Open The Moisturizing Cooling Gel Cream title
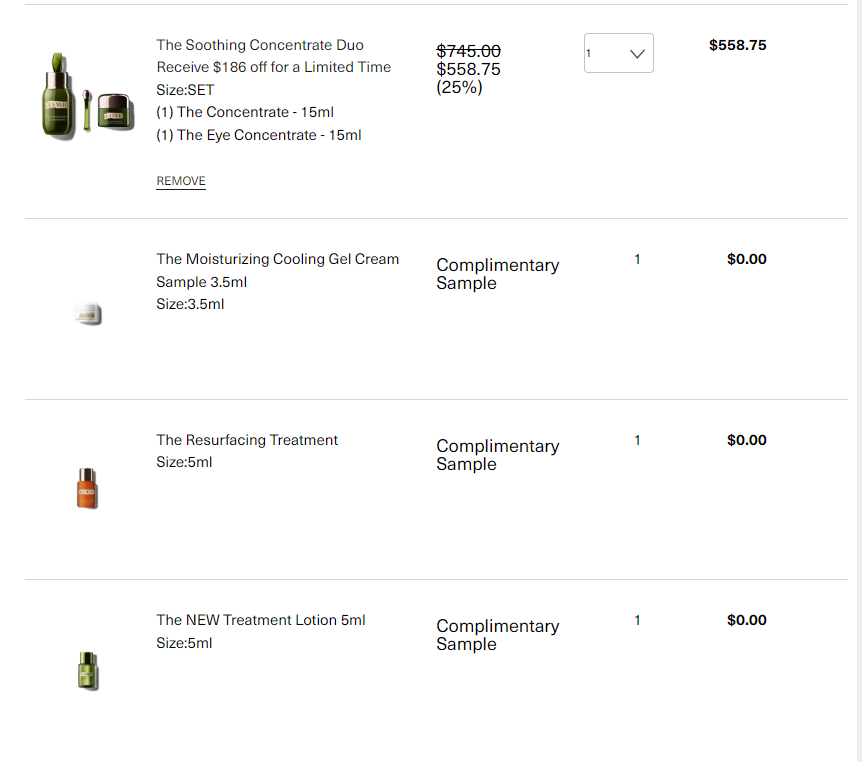The image size is (862, 762). coord(278,259)
